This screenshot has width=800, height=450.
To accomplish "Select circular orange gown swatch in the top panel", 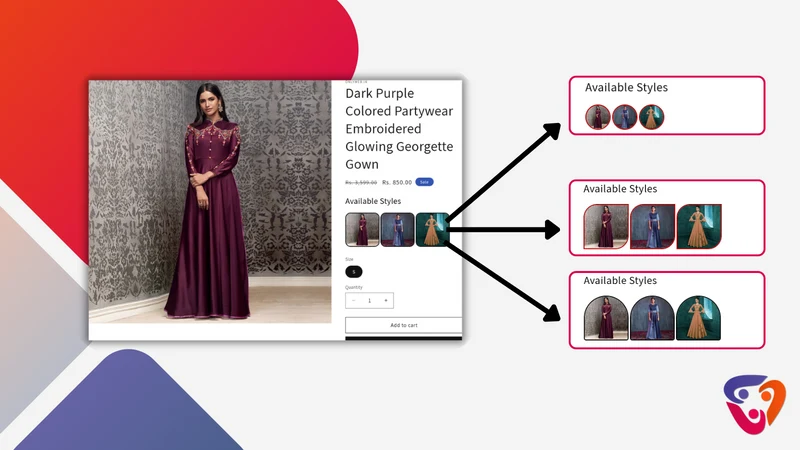I will 652,117.
